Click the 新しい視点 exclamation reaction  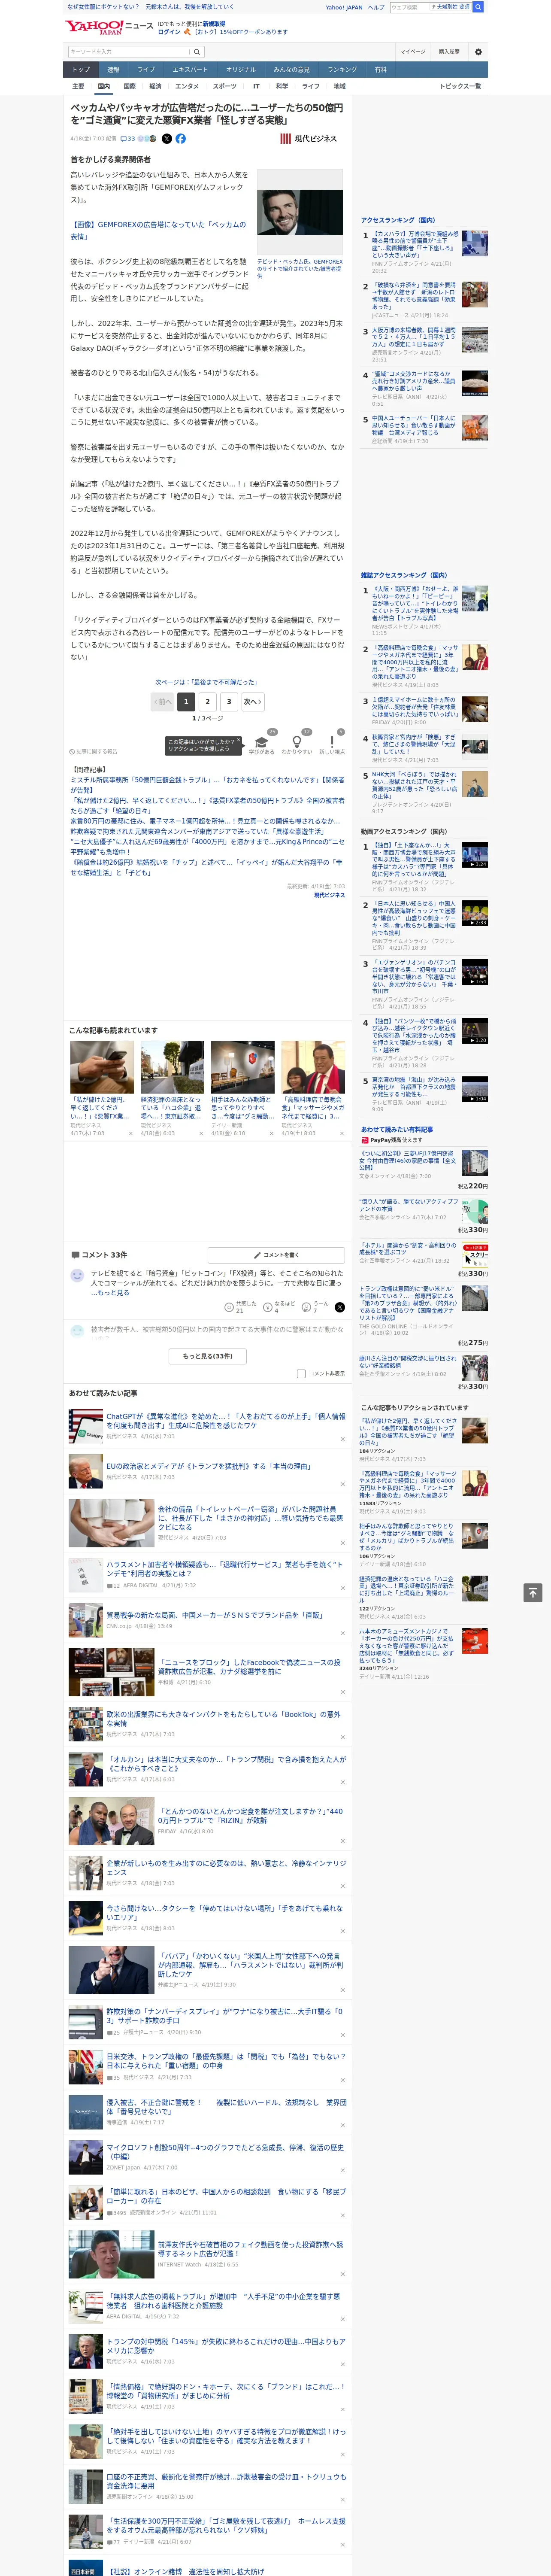332,741
